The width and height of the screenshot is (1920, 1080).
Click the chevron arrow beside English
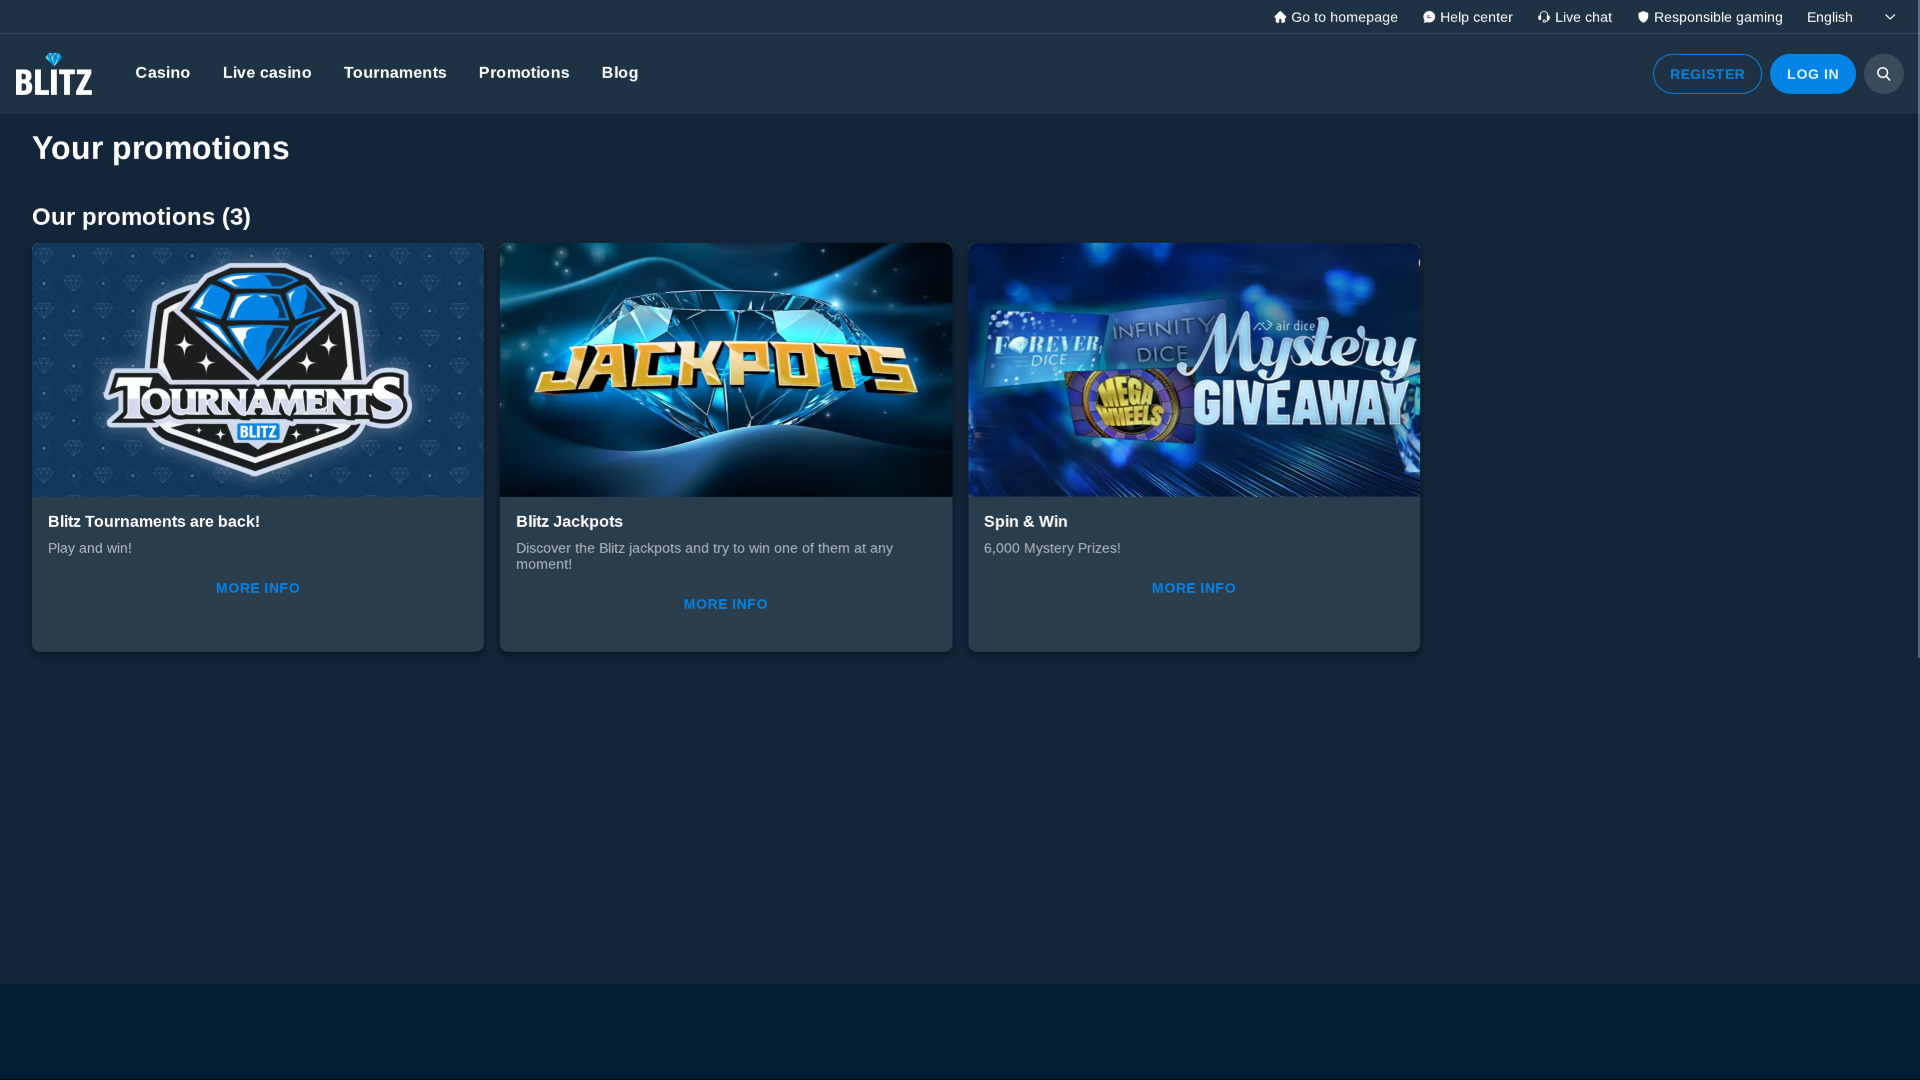pos(1890,16)
